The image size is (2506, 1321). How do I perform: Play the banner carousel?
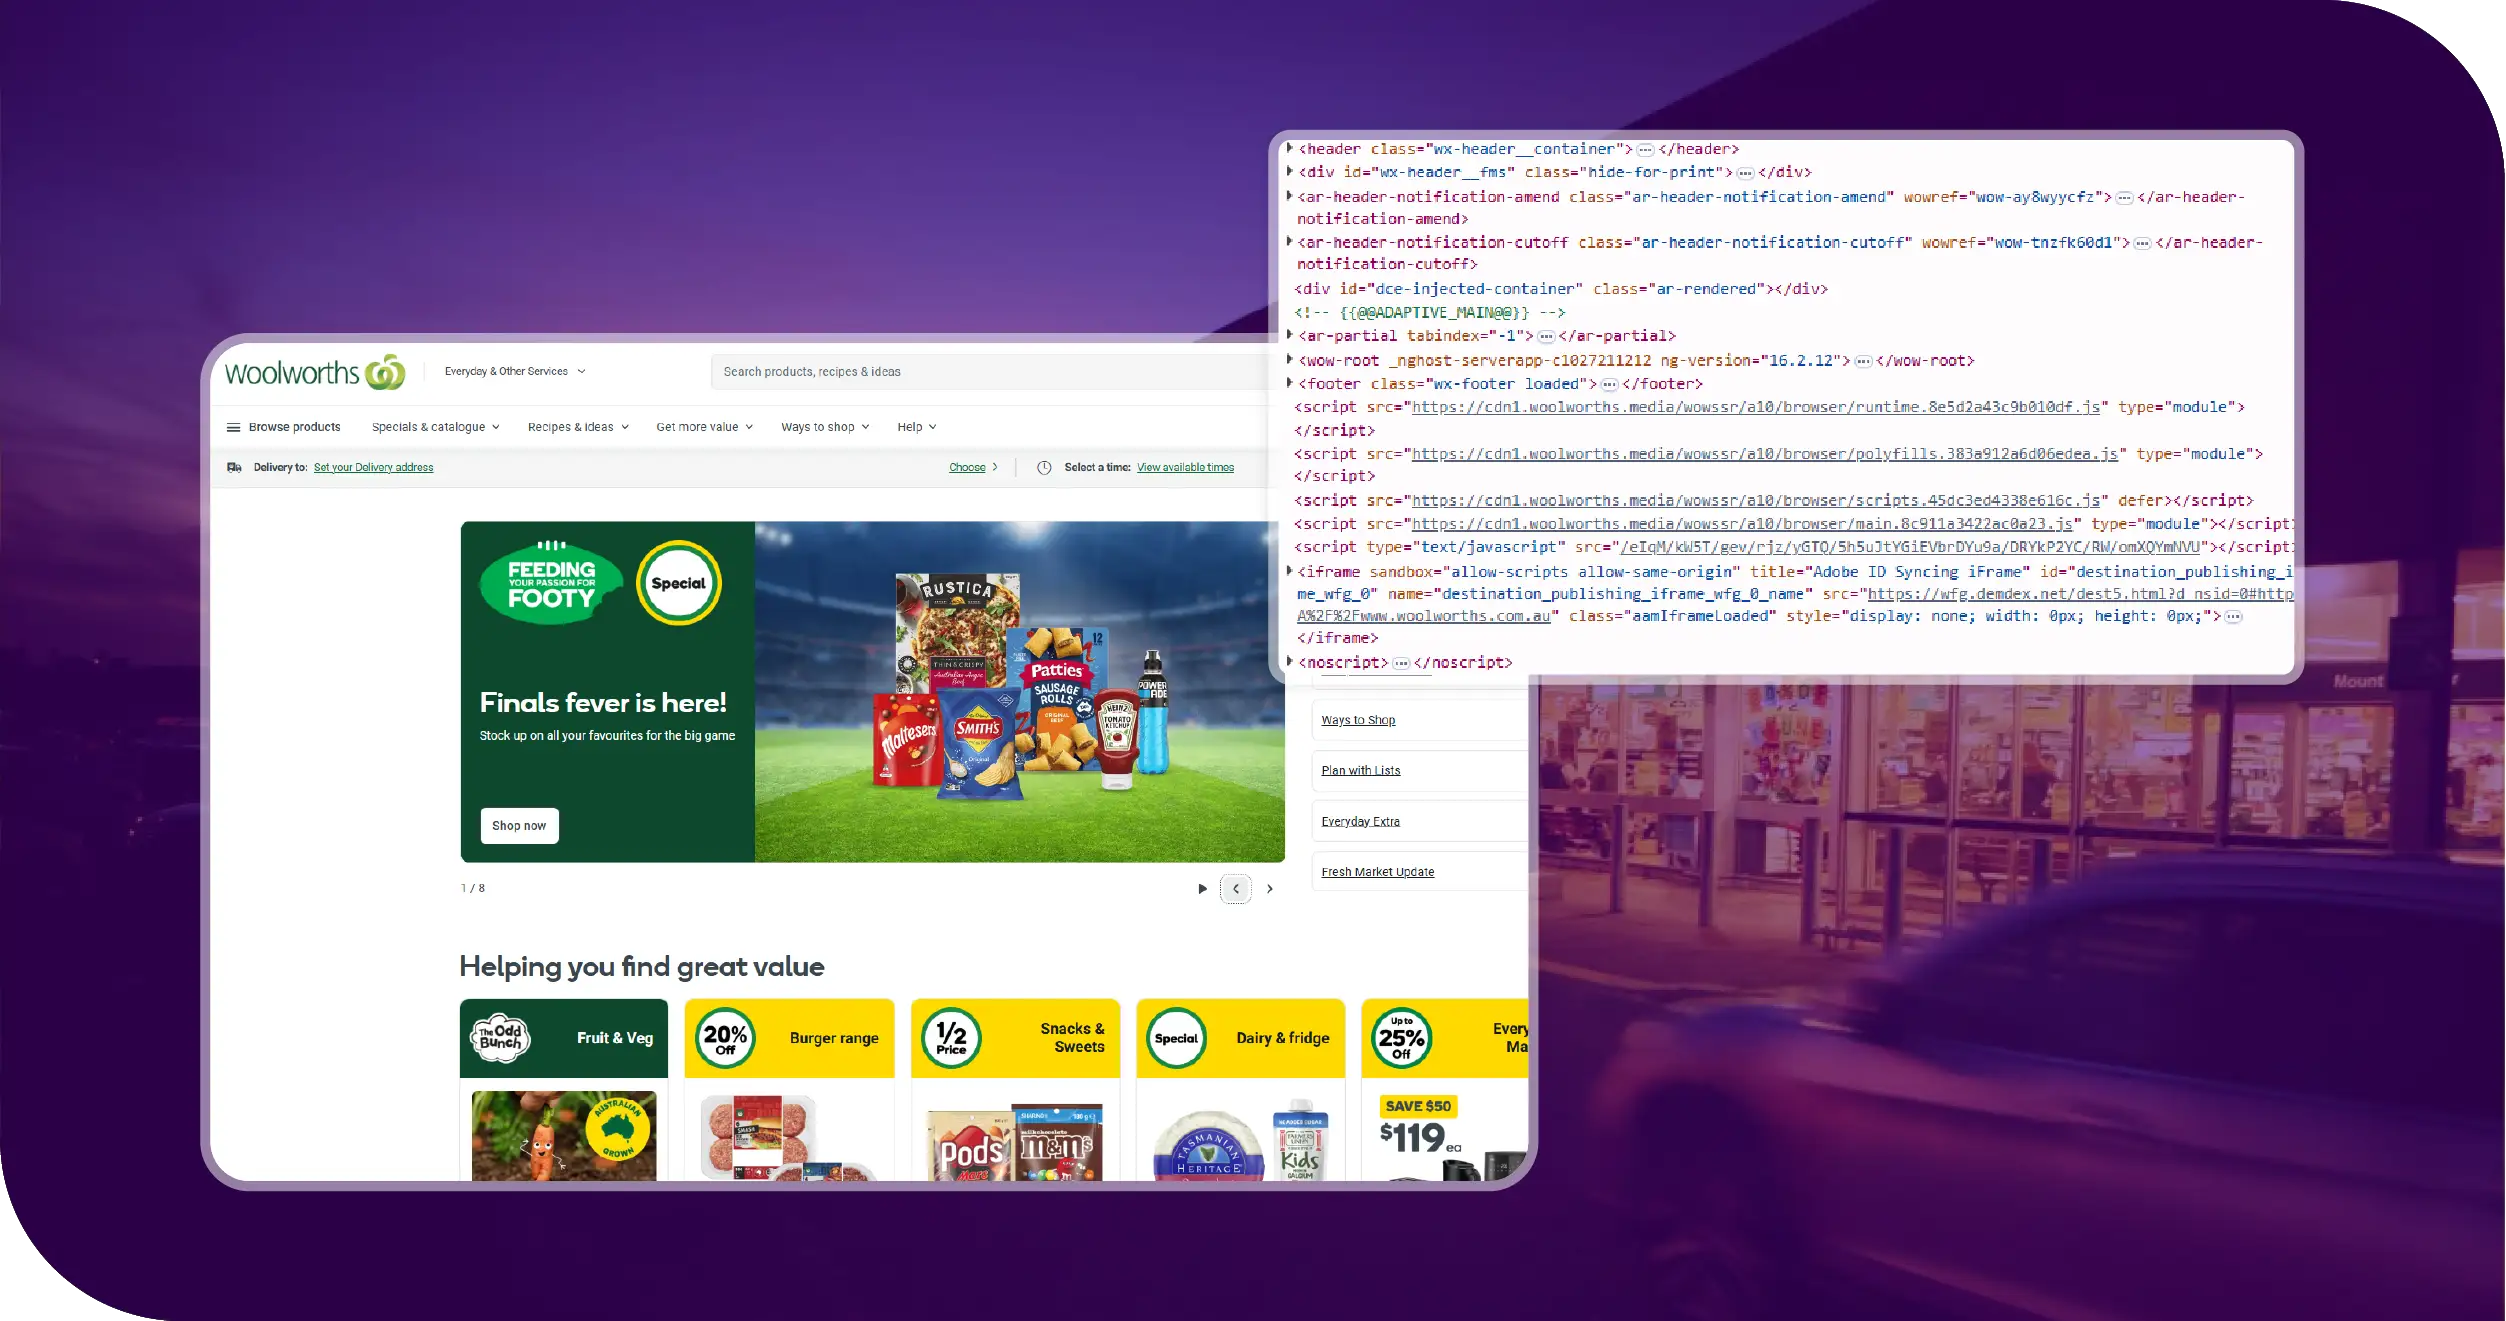click(1201, 888)
